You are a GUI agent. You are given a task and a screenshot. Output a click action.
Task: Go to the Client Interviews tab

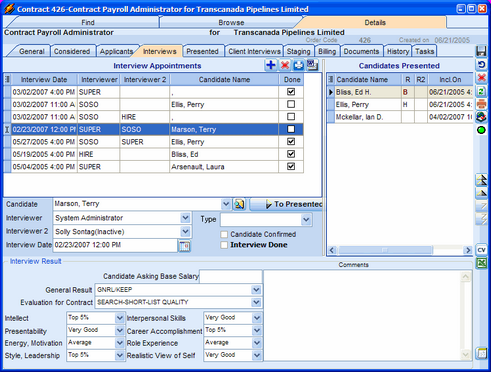(x=254, y=51)
